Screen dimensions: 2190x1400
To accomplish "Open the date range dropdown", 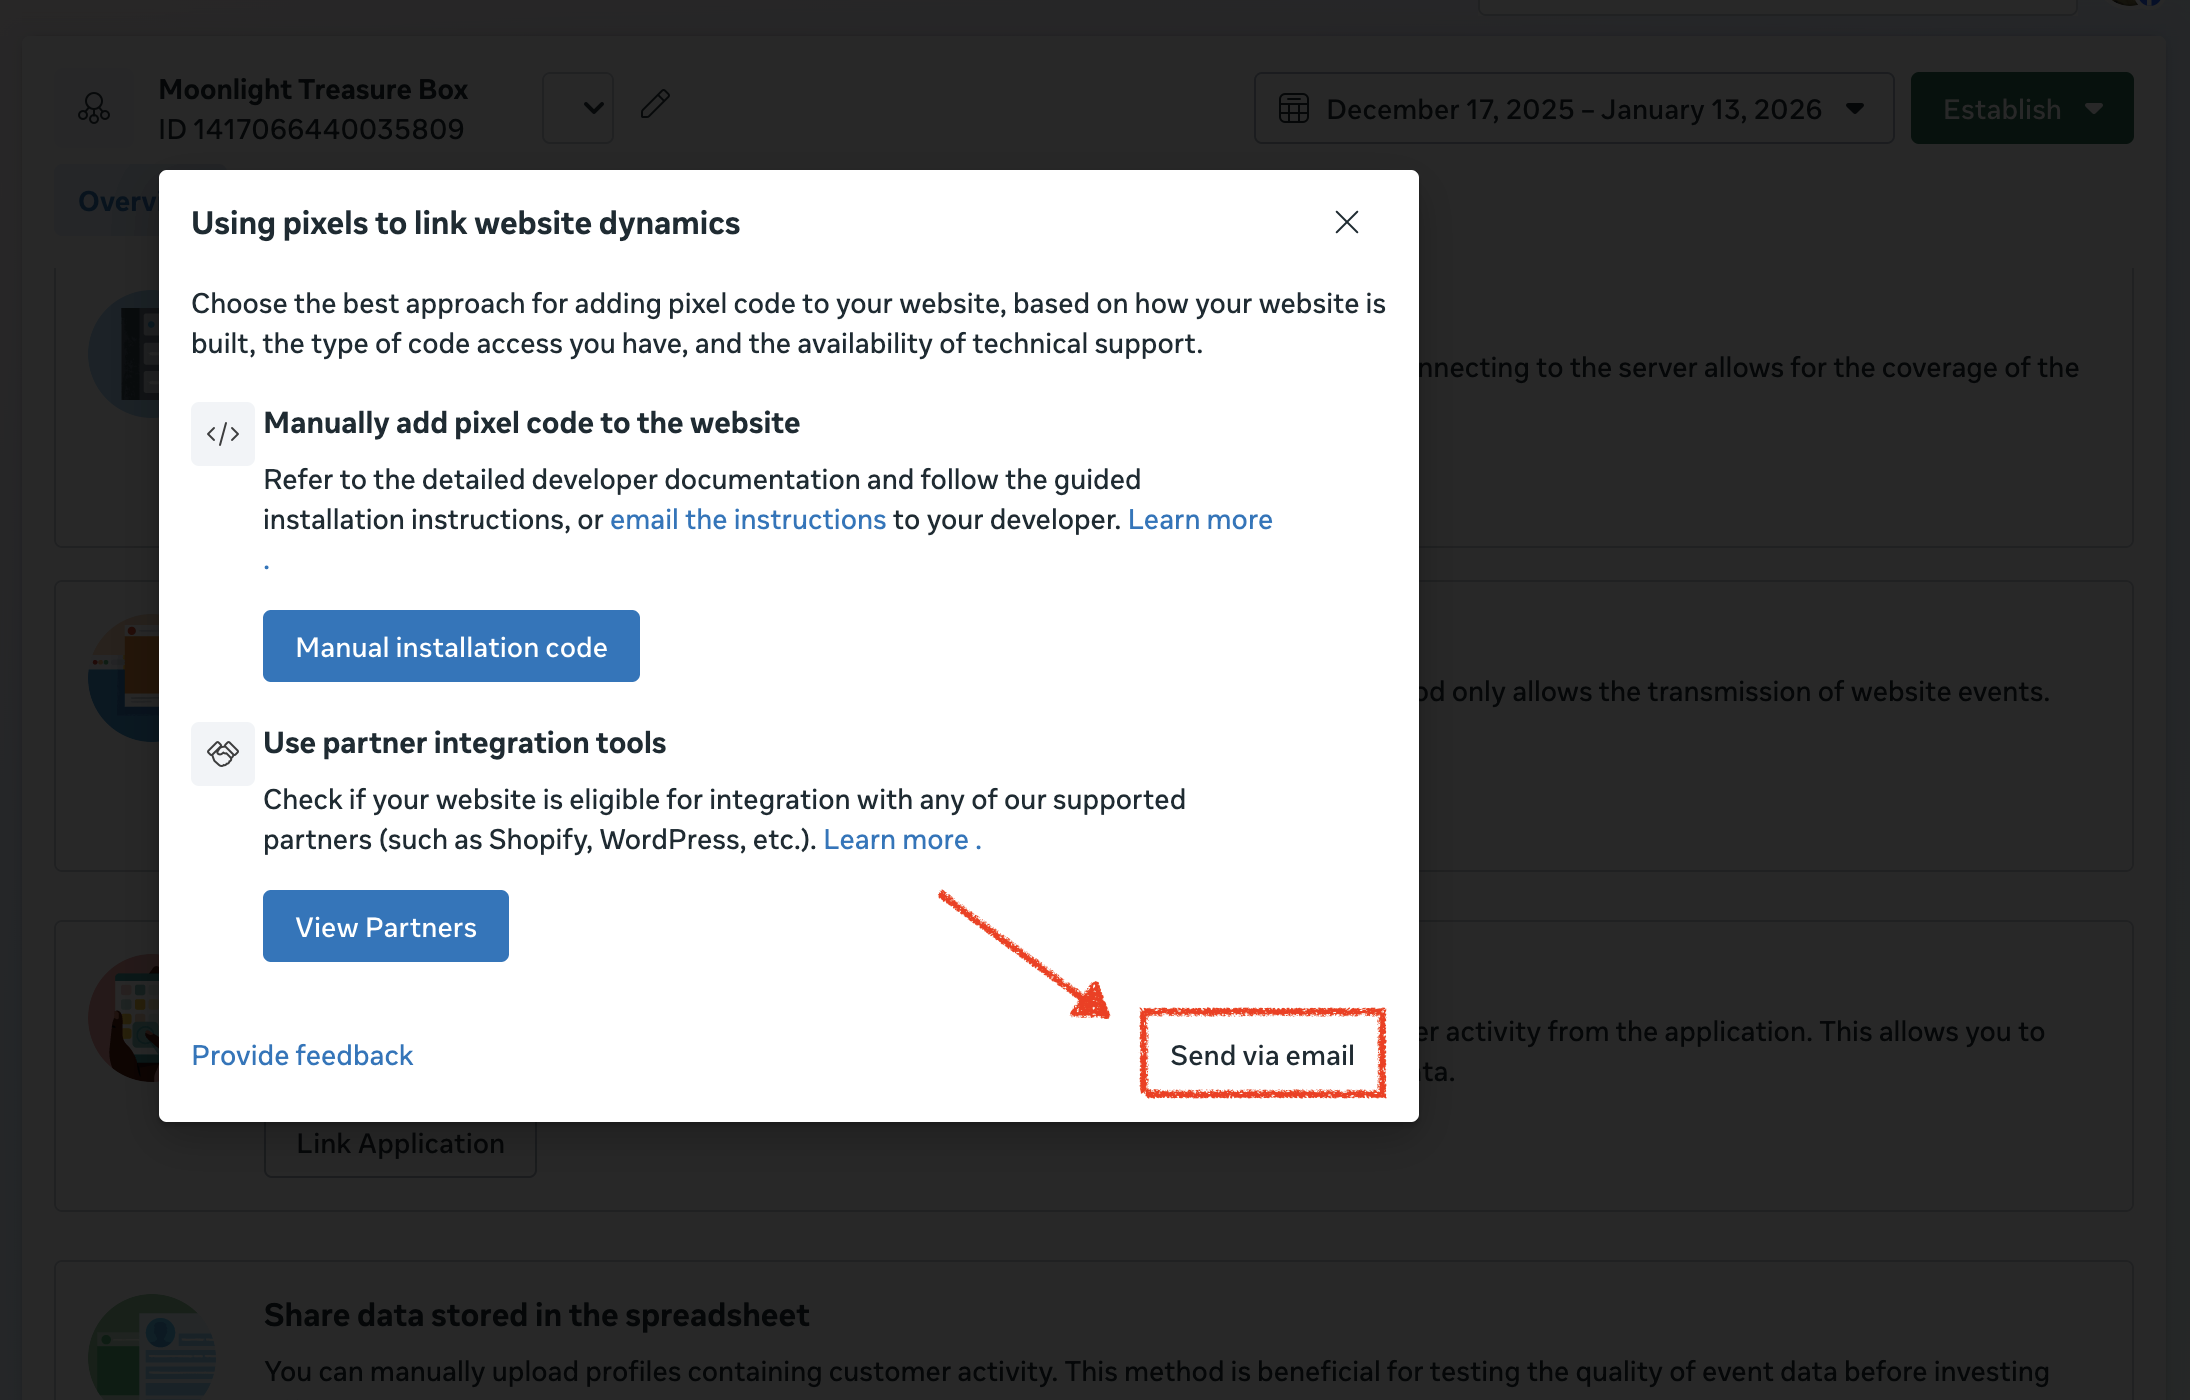I will pos(1574,108).
